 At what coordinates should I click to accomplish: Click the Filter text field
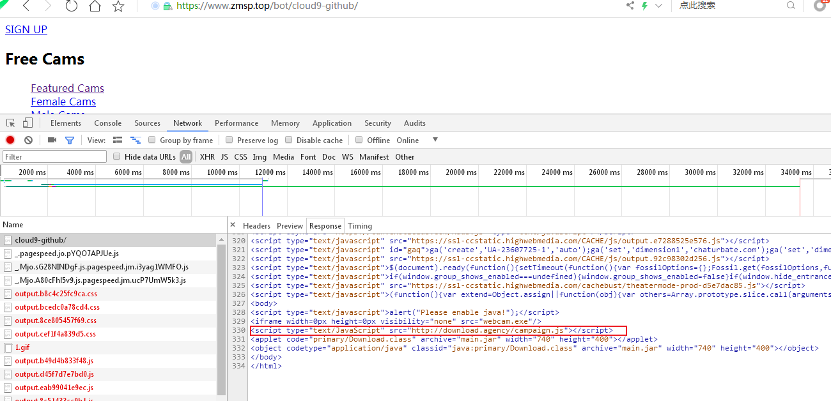point(55,157)
